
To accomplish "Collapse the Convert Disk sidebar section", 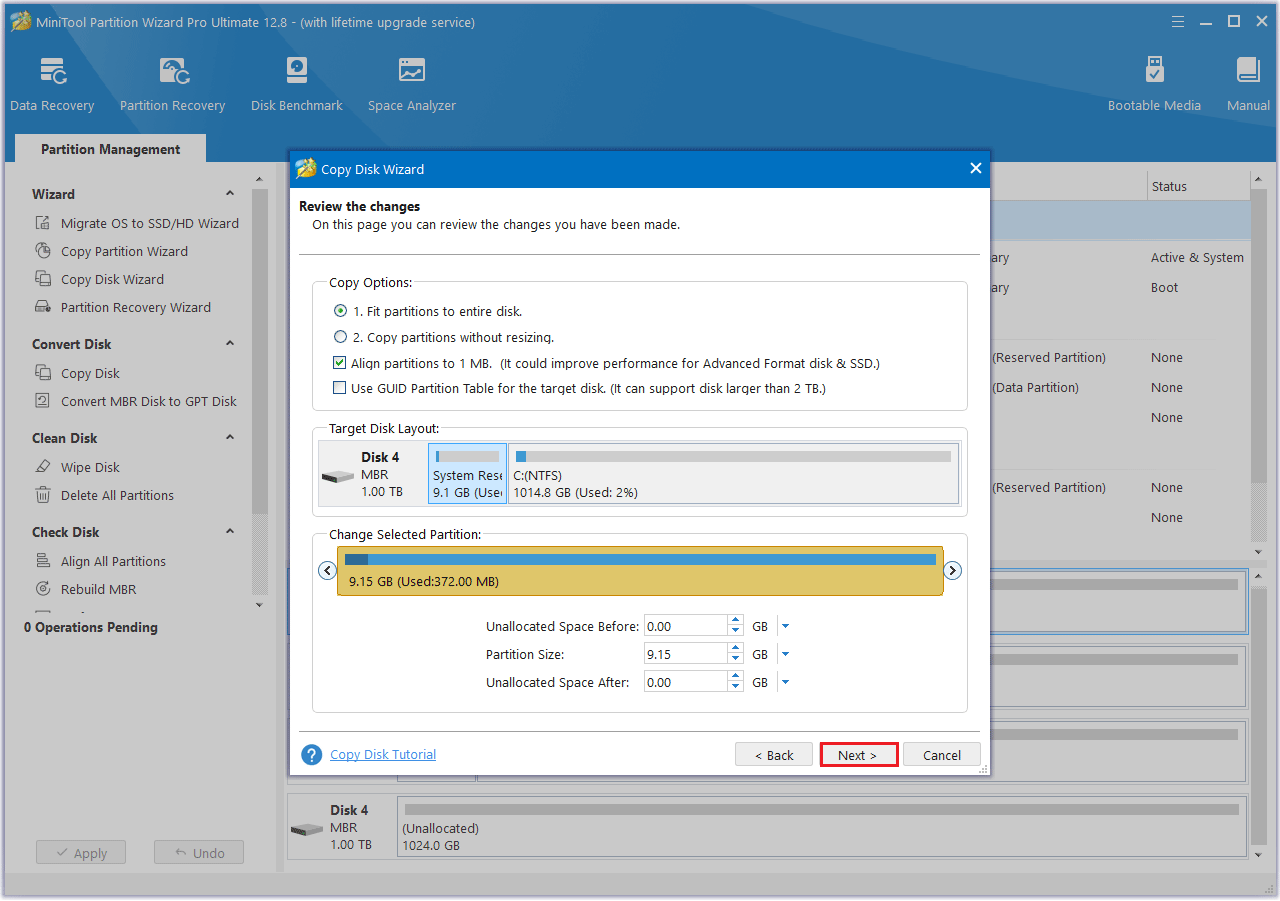I will [230, 344].
